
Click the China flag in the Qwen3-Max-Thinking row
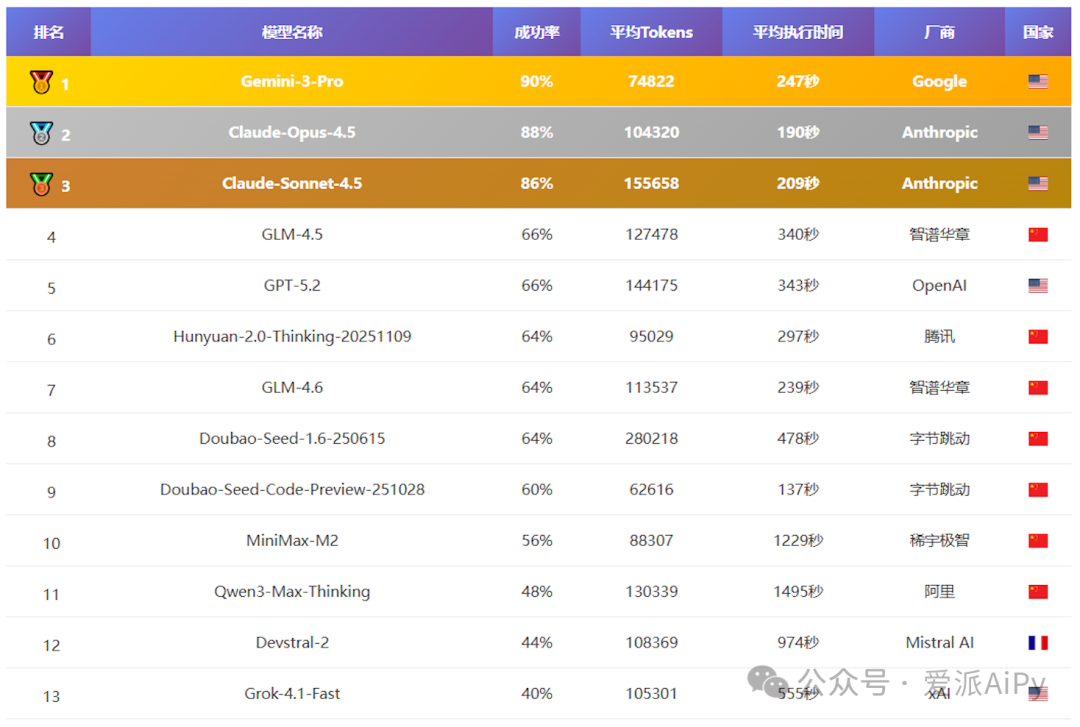(x=1038, y=591)
